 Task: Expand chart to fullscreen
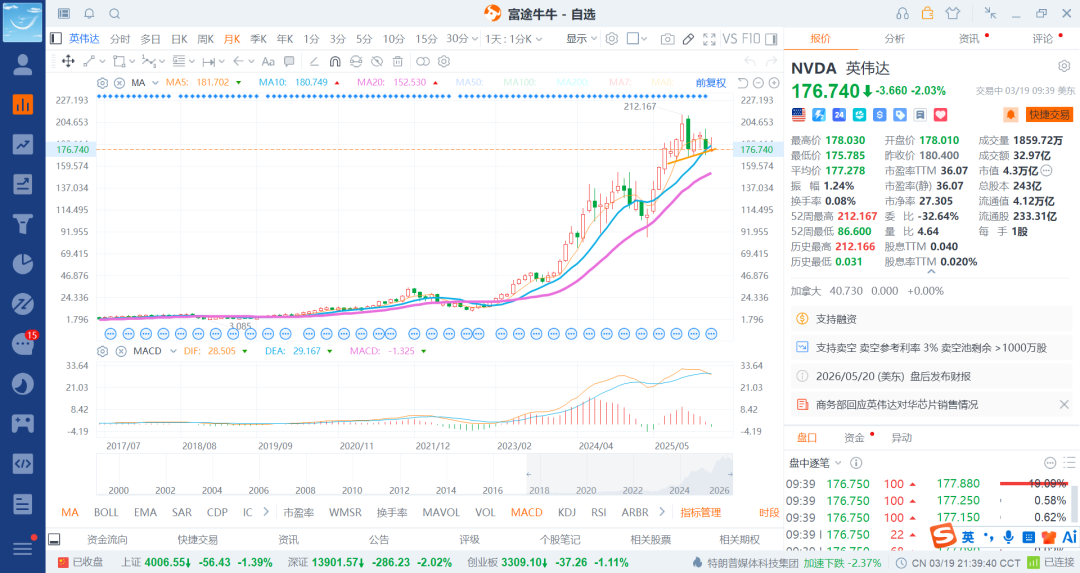tap(709, 39)
